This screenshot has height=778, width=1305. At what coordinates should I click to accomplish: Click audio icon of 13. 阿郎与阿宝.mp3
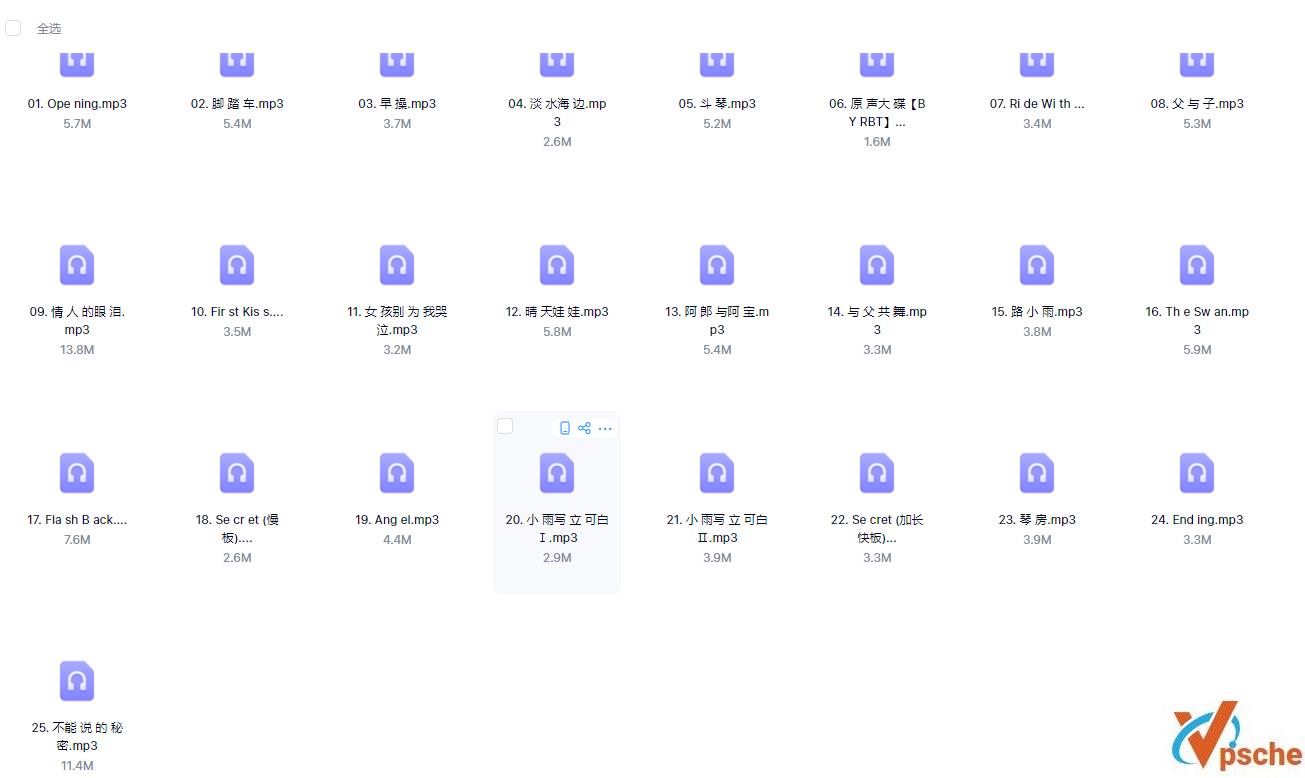coord(717,265)
